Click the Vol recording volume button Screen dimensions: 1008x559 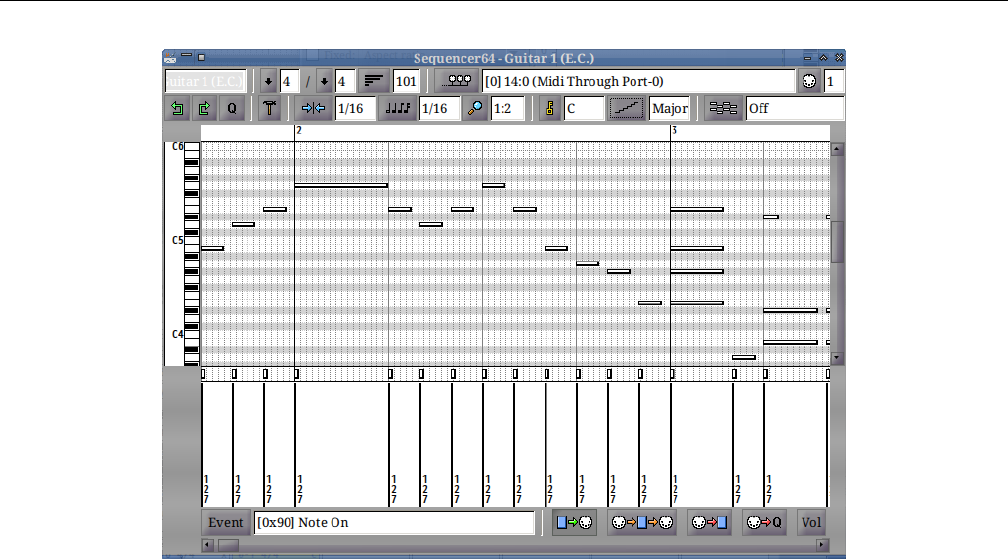coord(811,522)
